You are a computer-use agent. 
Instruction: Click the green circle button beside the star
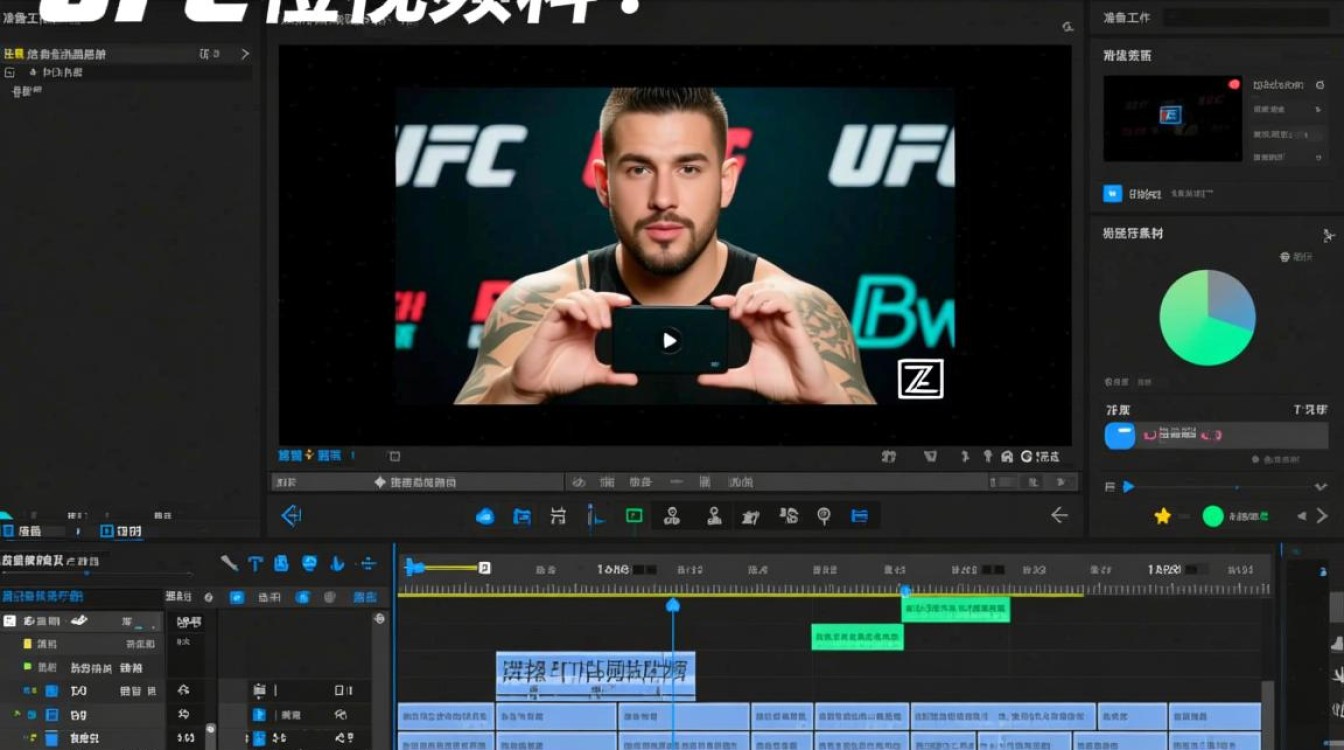tap(1213, 516)
